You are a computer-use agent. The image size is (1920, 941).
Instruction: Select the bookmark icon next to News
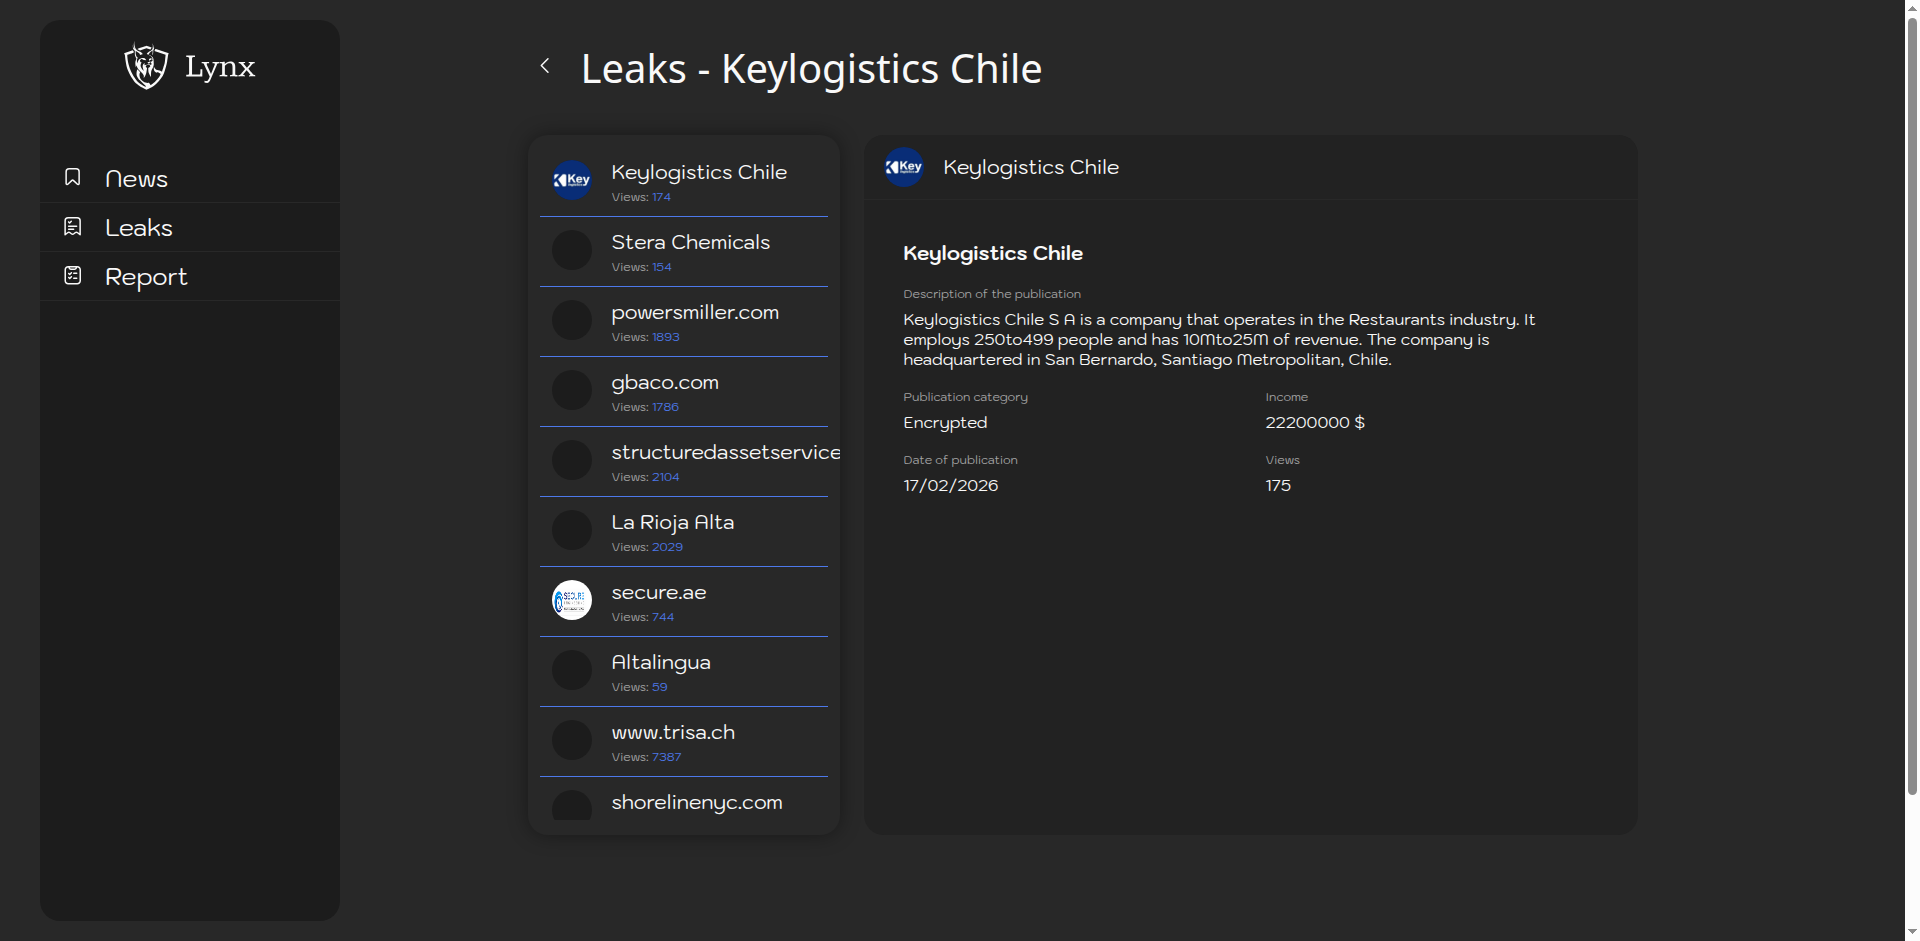[x=72, y=177]
